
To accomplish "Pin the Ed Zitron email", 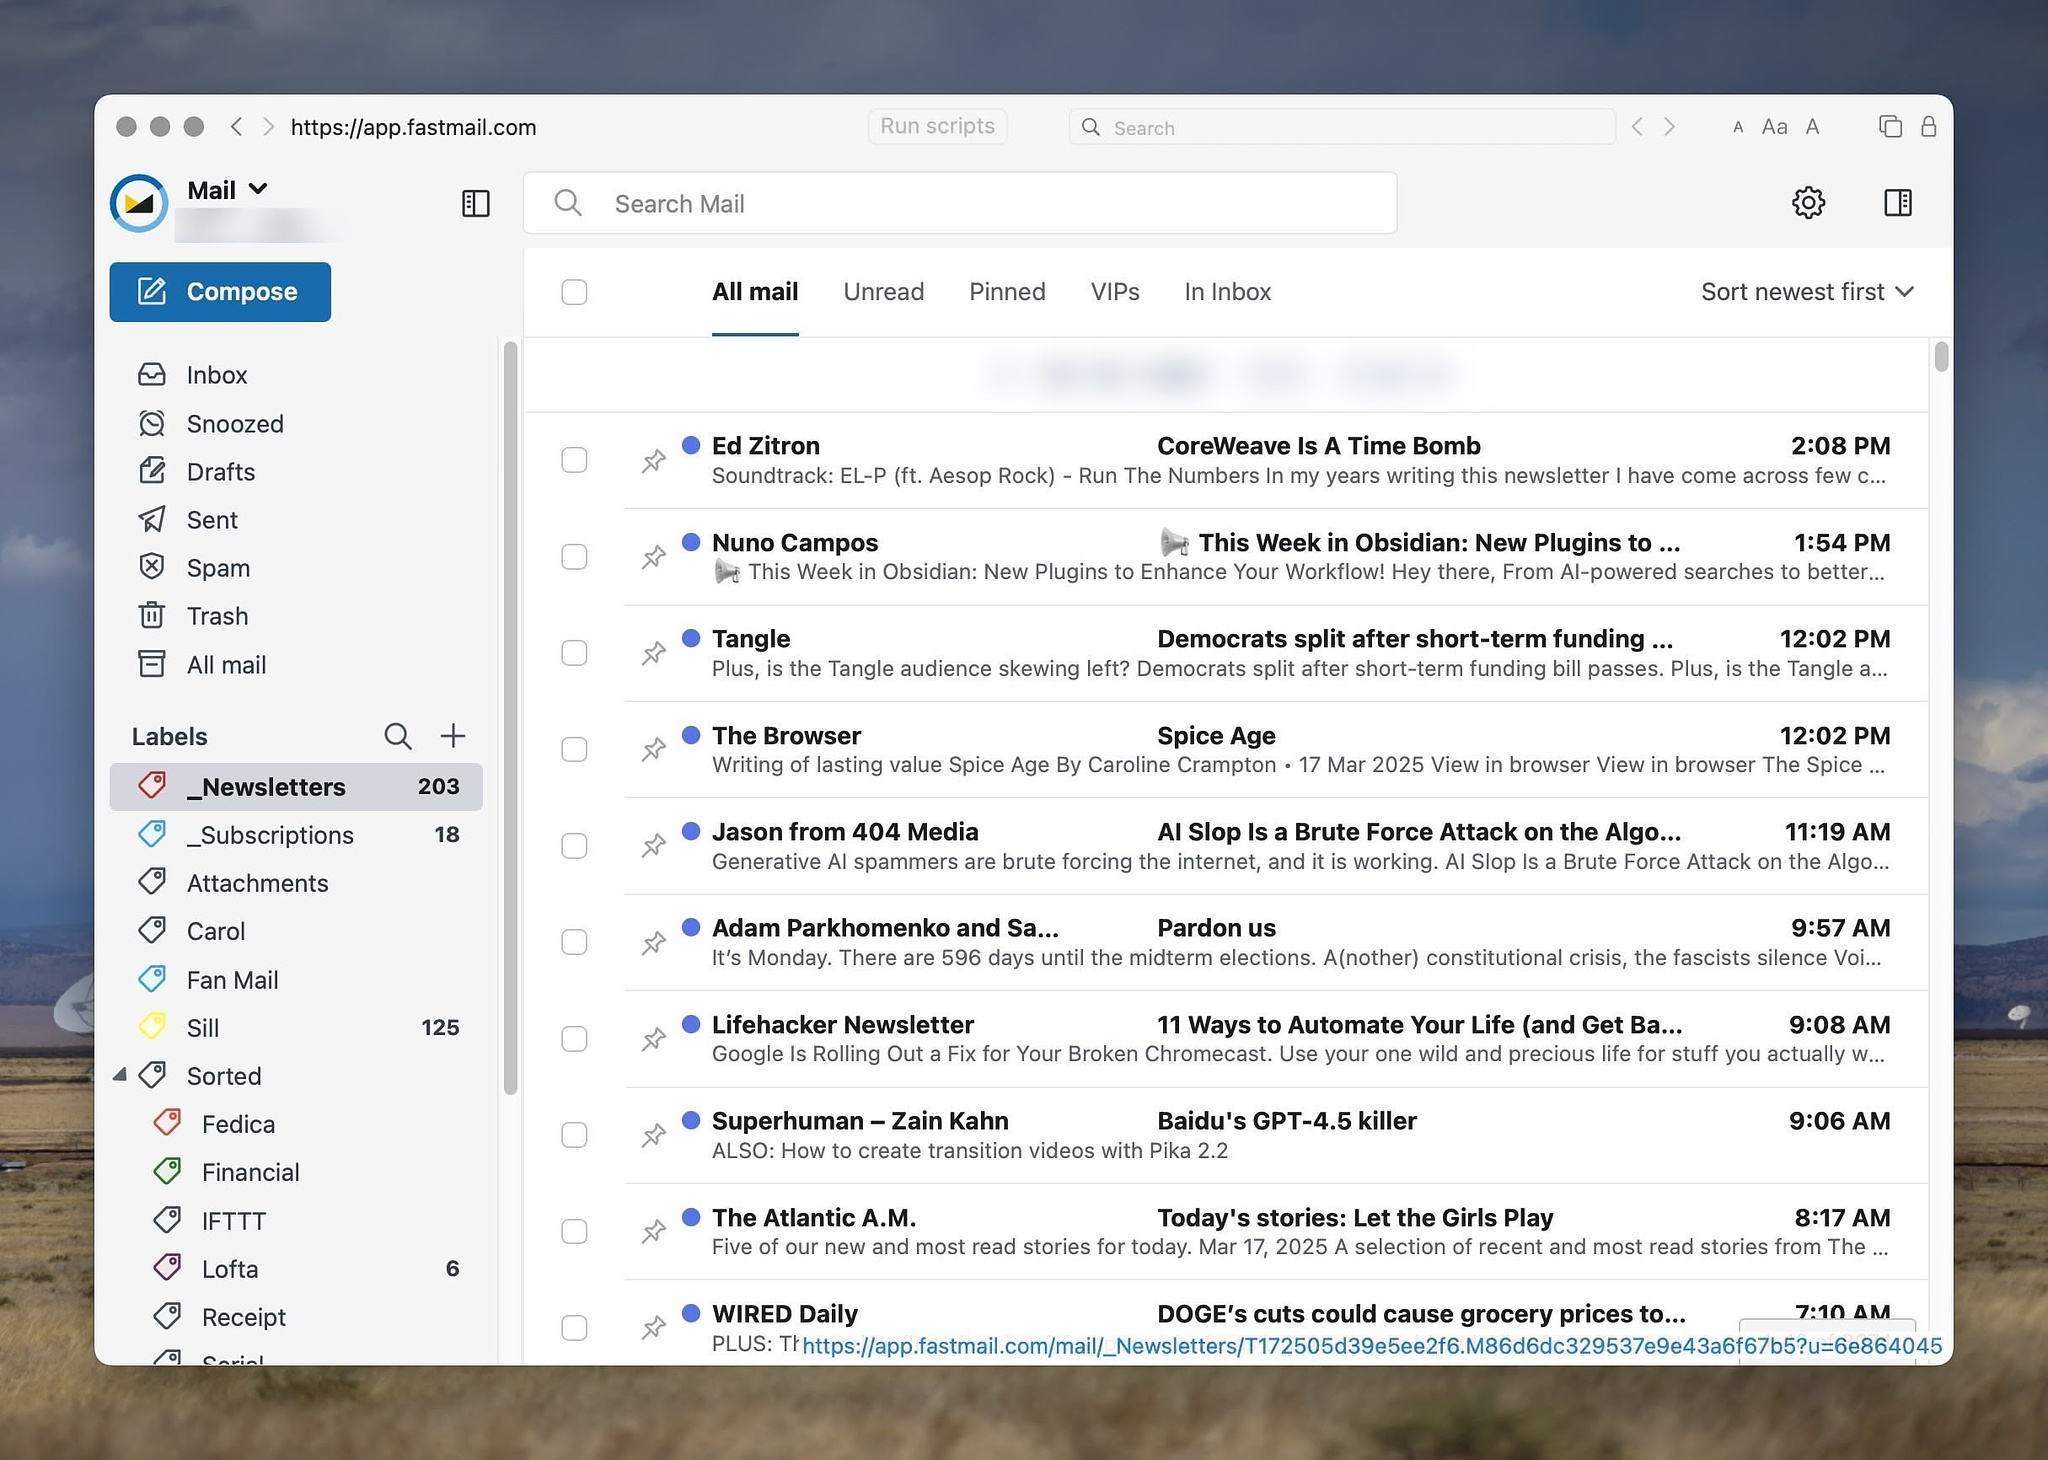I will coord(654,460).
